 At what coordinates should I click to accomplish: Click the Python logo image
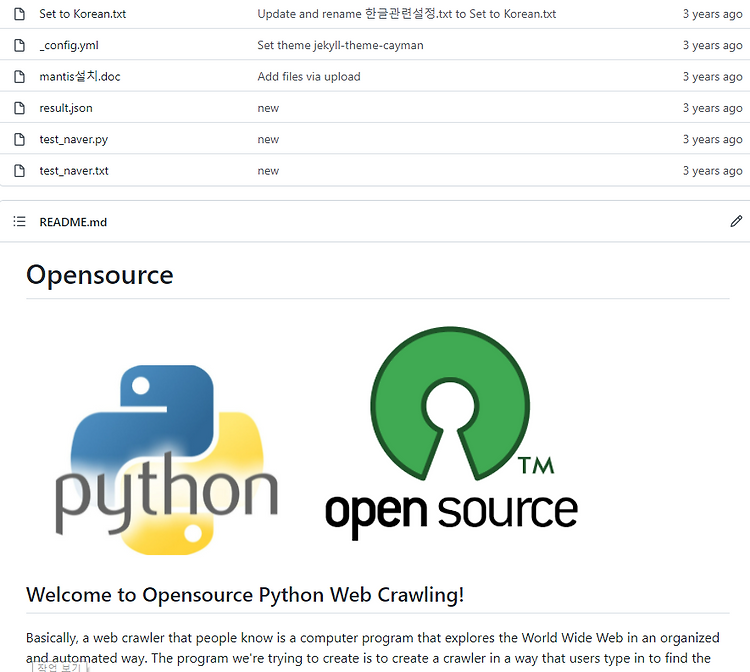click(167, 460)
